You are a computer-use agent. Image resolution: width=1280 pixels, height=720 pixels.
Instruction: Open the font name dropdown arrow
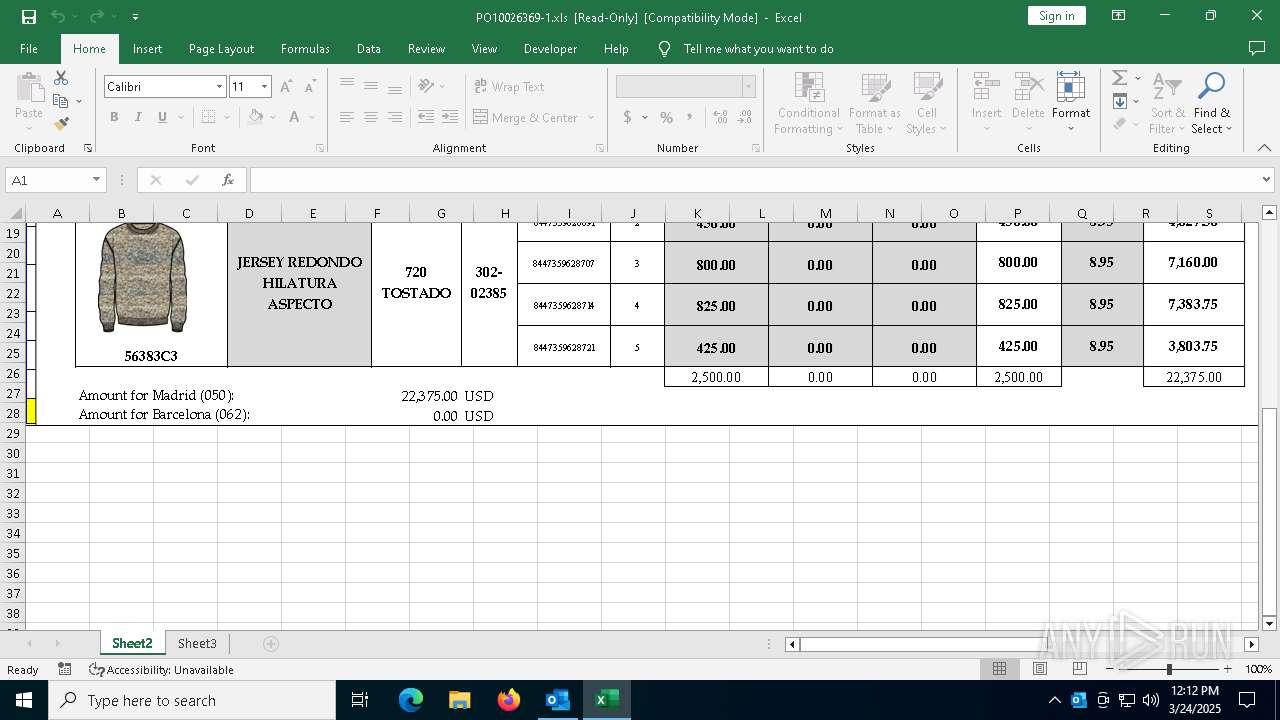tap(219, 87)
